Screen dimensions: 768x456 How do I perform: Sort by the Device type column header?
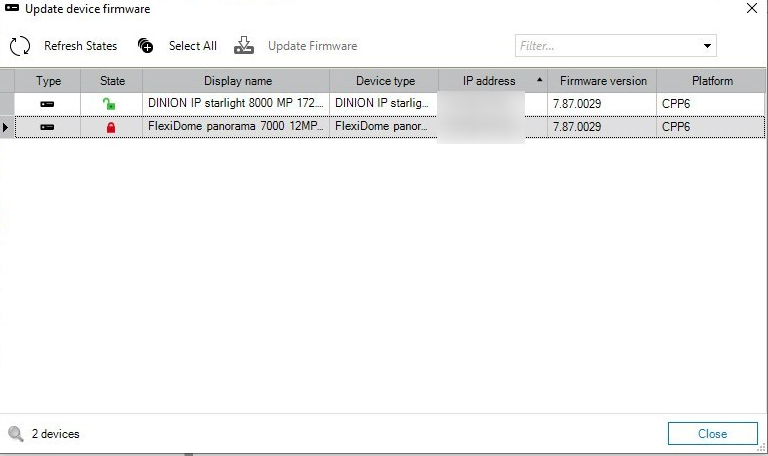(385, 81)
